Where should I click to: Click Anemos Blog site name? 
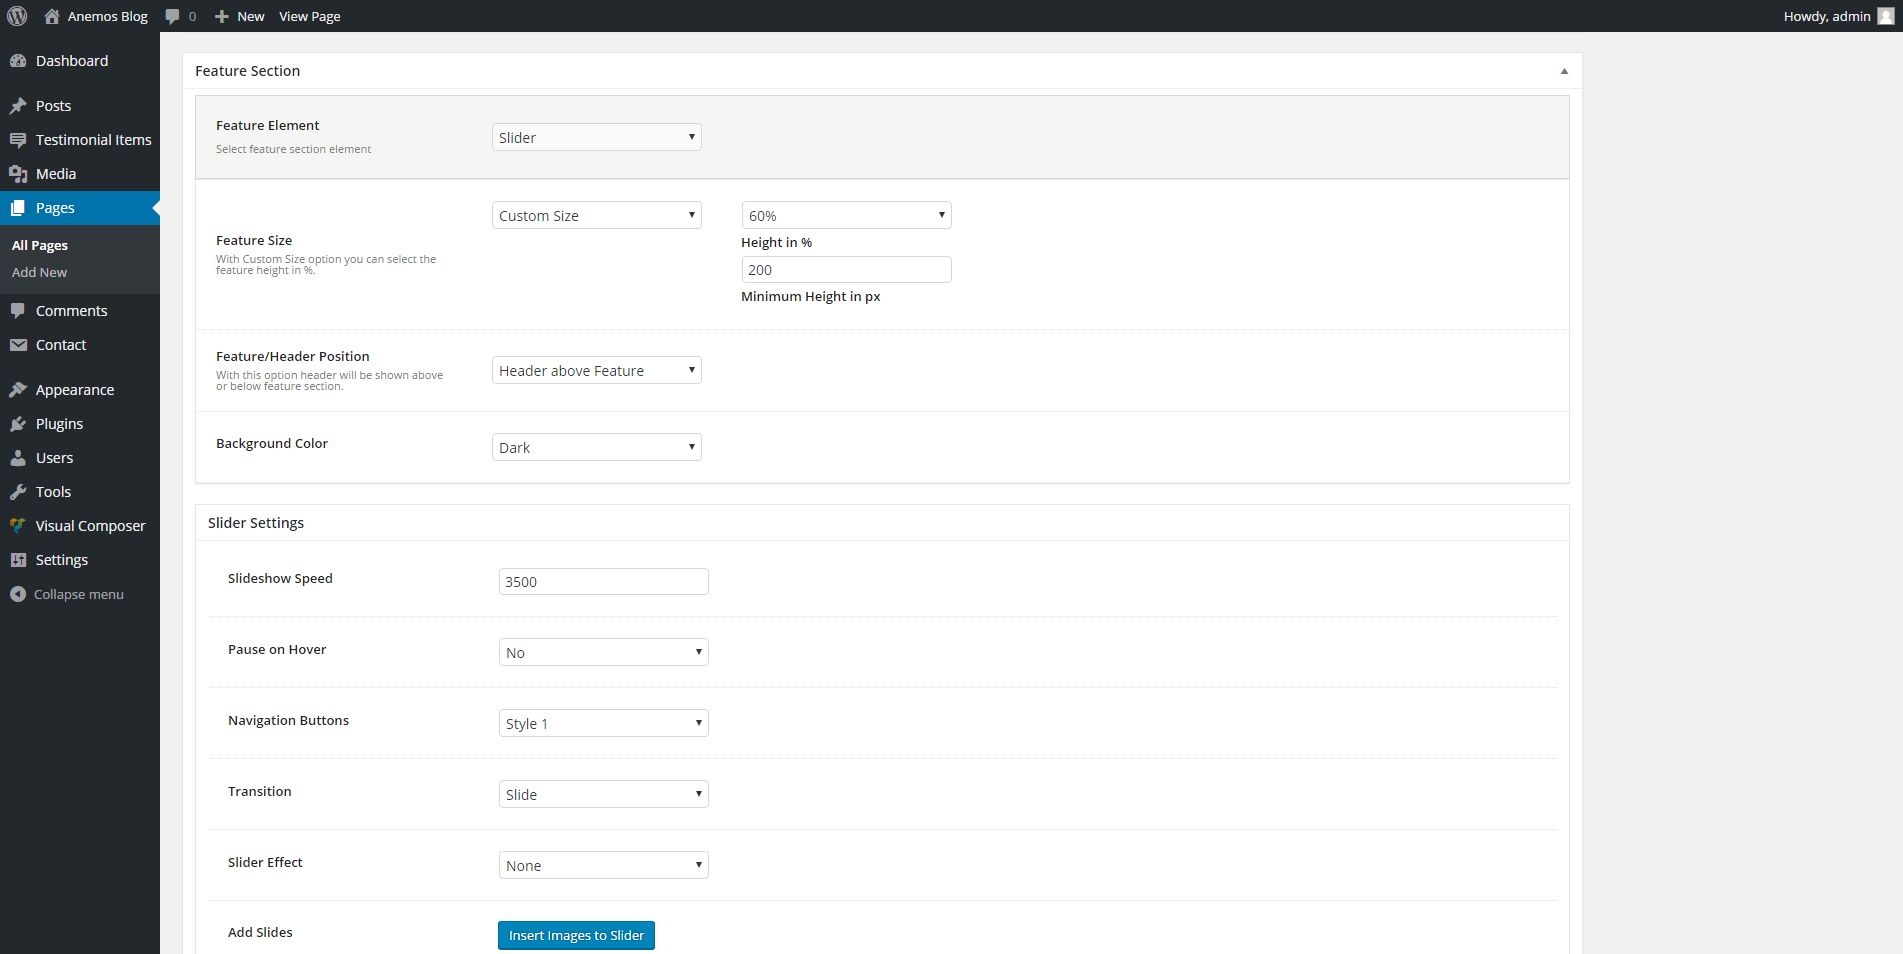tap(107, 16)
